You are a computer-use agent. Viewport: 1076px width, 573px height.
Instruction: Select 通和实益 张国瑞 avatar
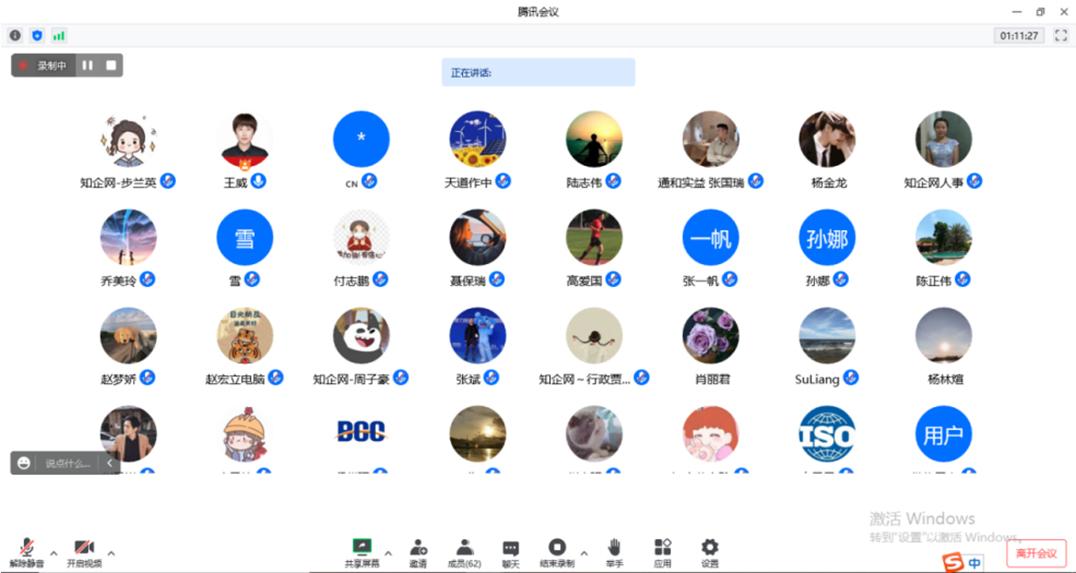click(711, 139)
